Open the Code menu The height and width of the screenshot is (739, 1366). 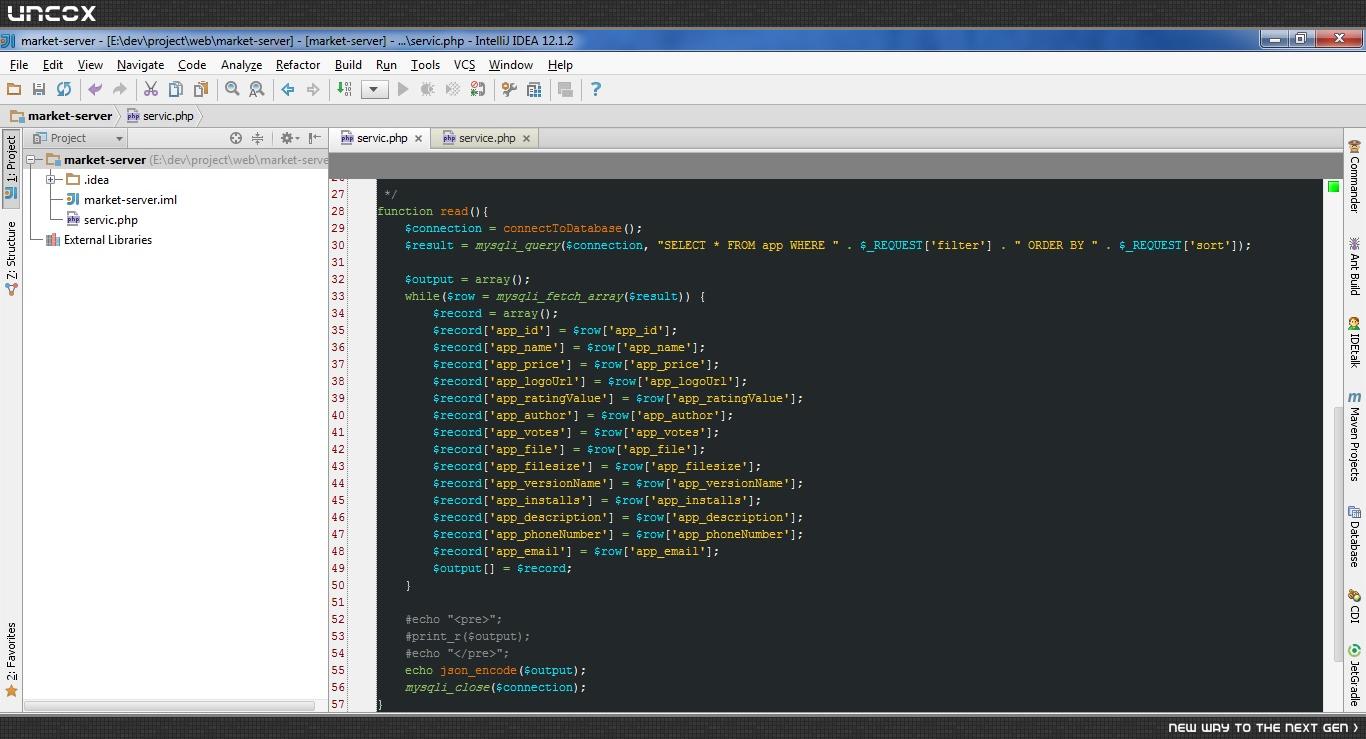(x=192, y=64)
